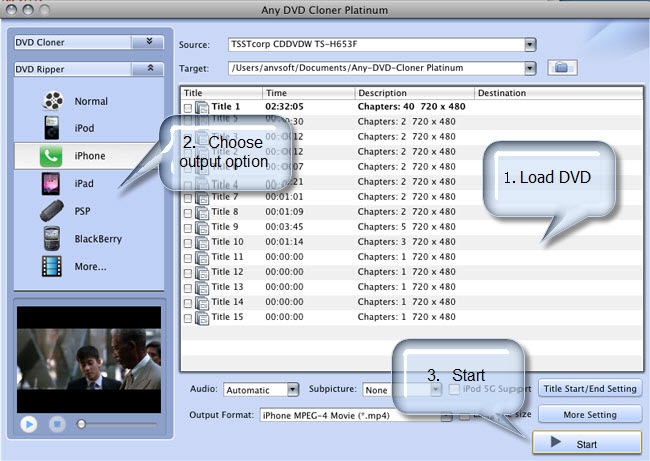Click the Title 7 time 00:01:01
650x461 pixels.
click(x=284, y=197)
